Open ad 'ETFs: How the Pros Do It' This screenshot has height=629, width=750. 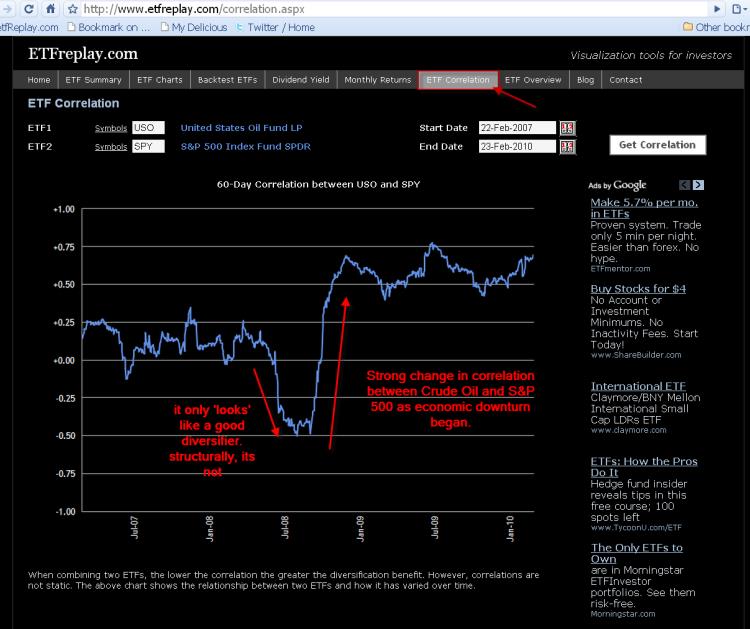pyautogui.click(x=644, y=467)
